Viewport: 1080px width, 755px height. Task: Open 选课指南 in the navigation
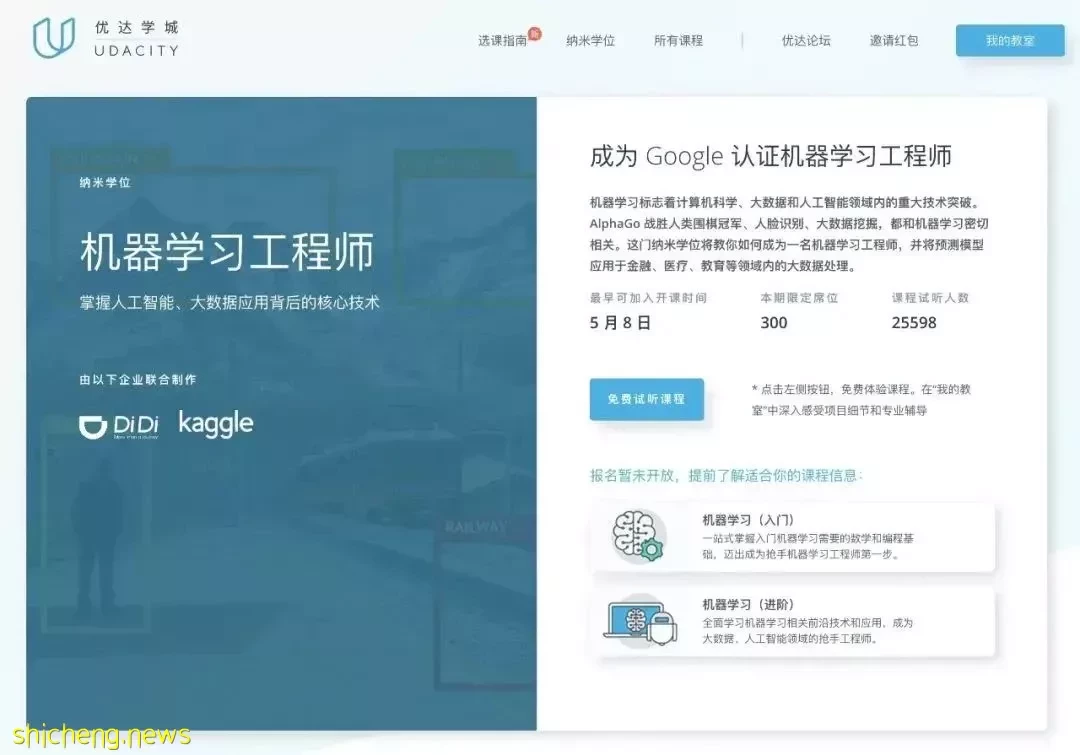pos(502,41)
